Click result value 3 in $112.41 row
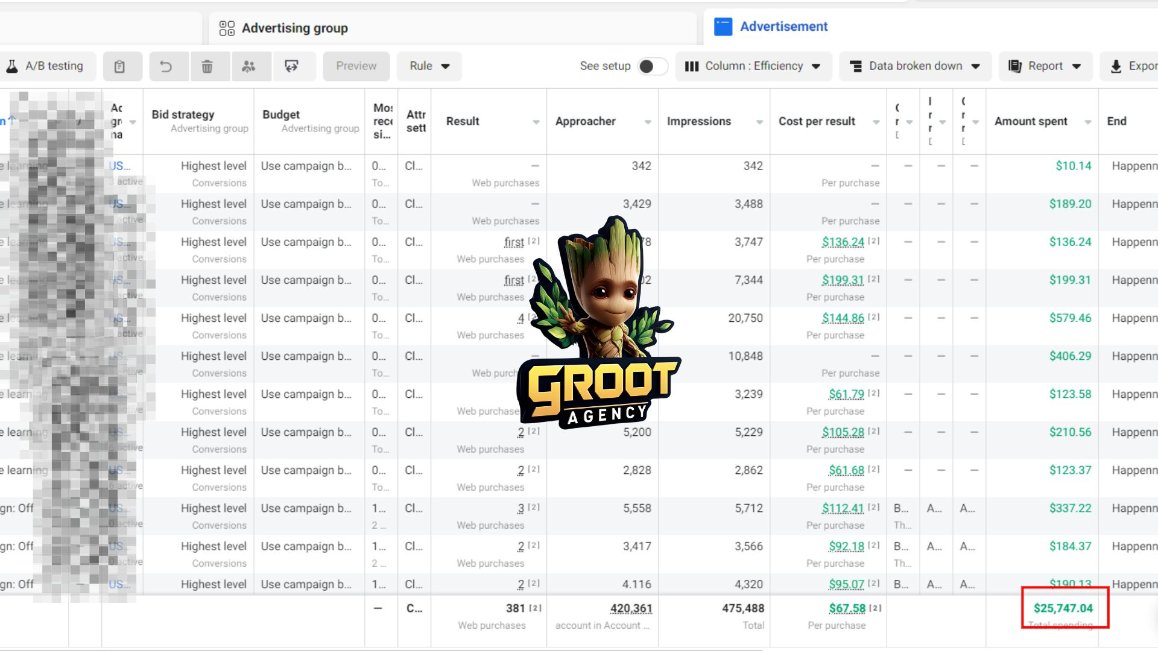 [x=521, y=508]
